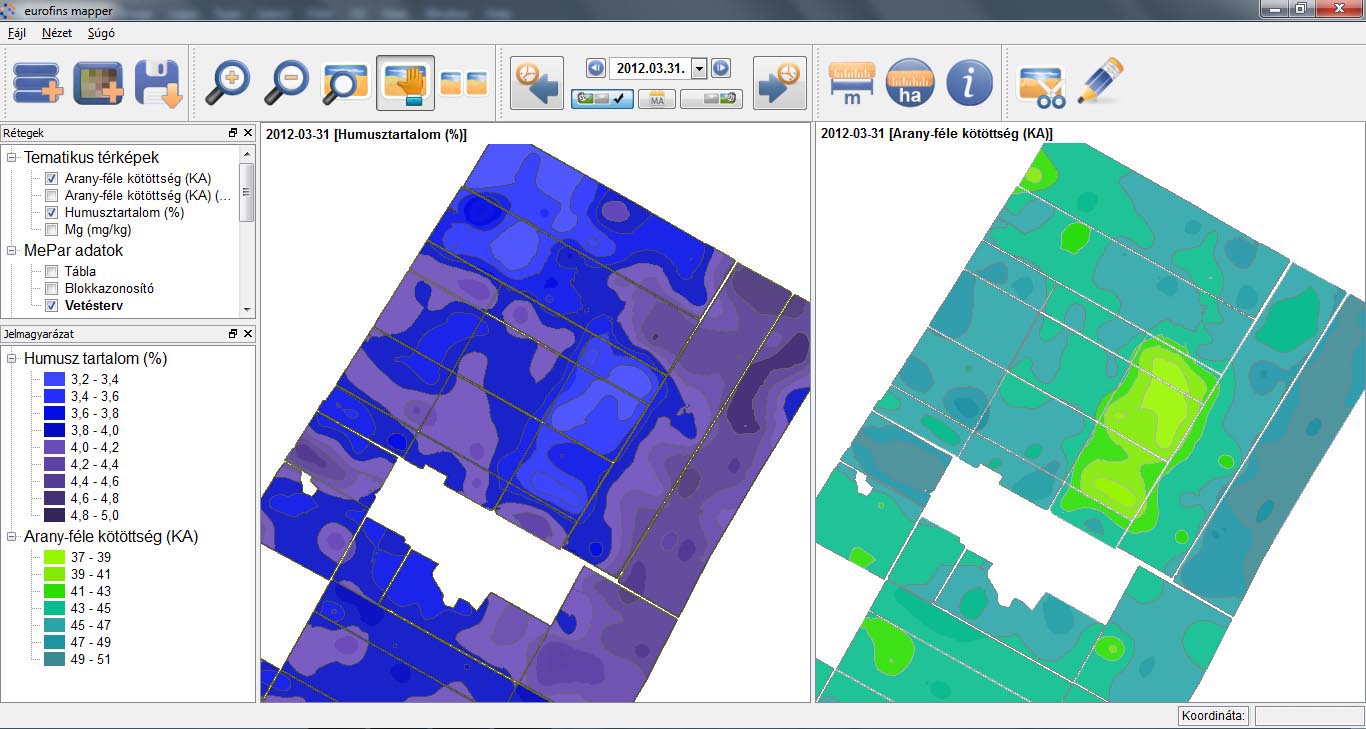
Task: Select the pencil edit tool
Action: pyautogui.click(x=1101, y=81)
